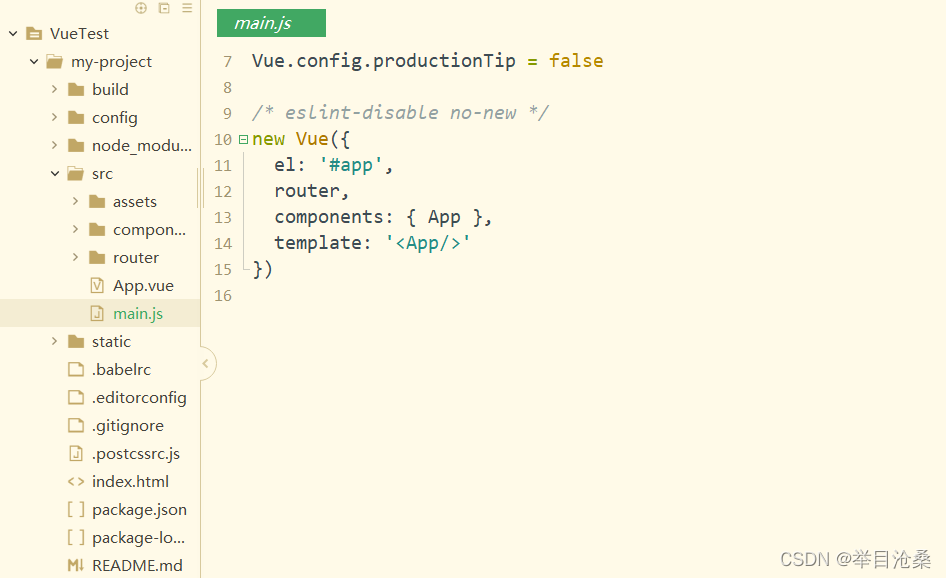This screenshot has width=946, height=578.
Task: Click the package.json brackets icon
Action: [76, 509]
